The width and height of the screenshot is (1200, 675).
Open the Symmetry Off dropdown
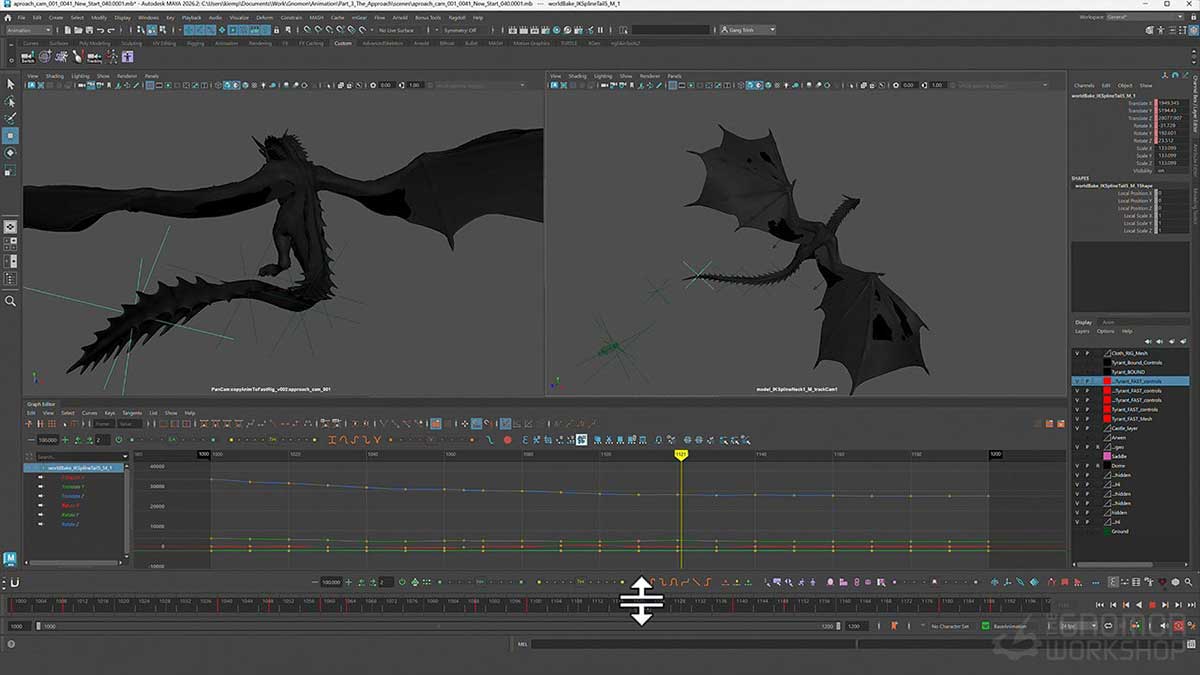pos(458,30)
